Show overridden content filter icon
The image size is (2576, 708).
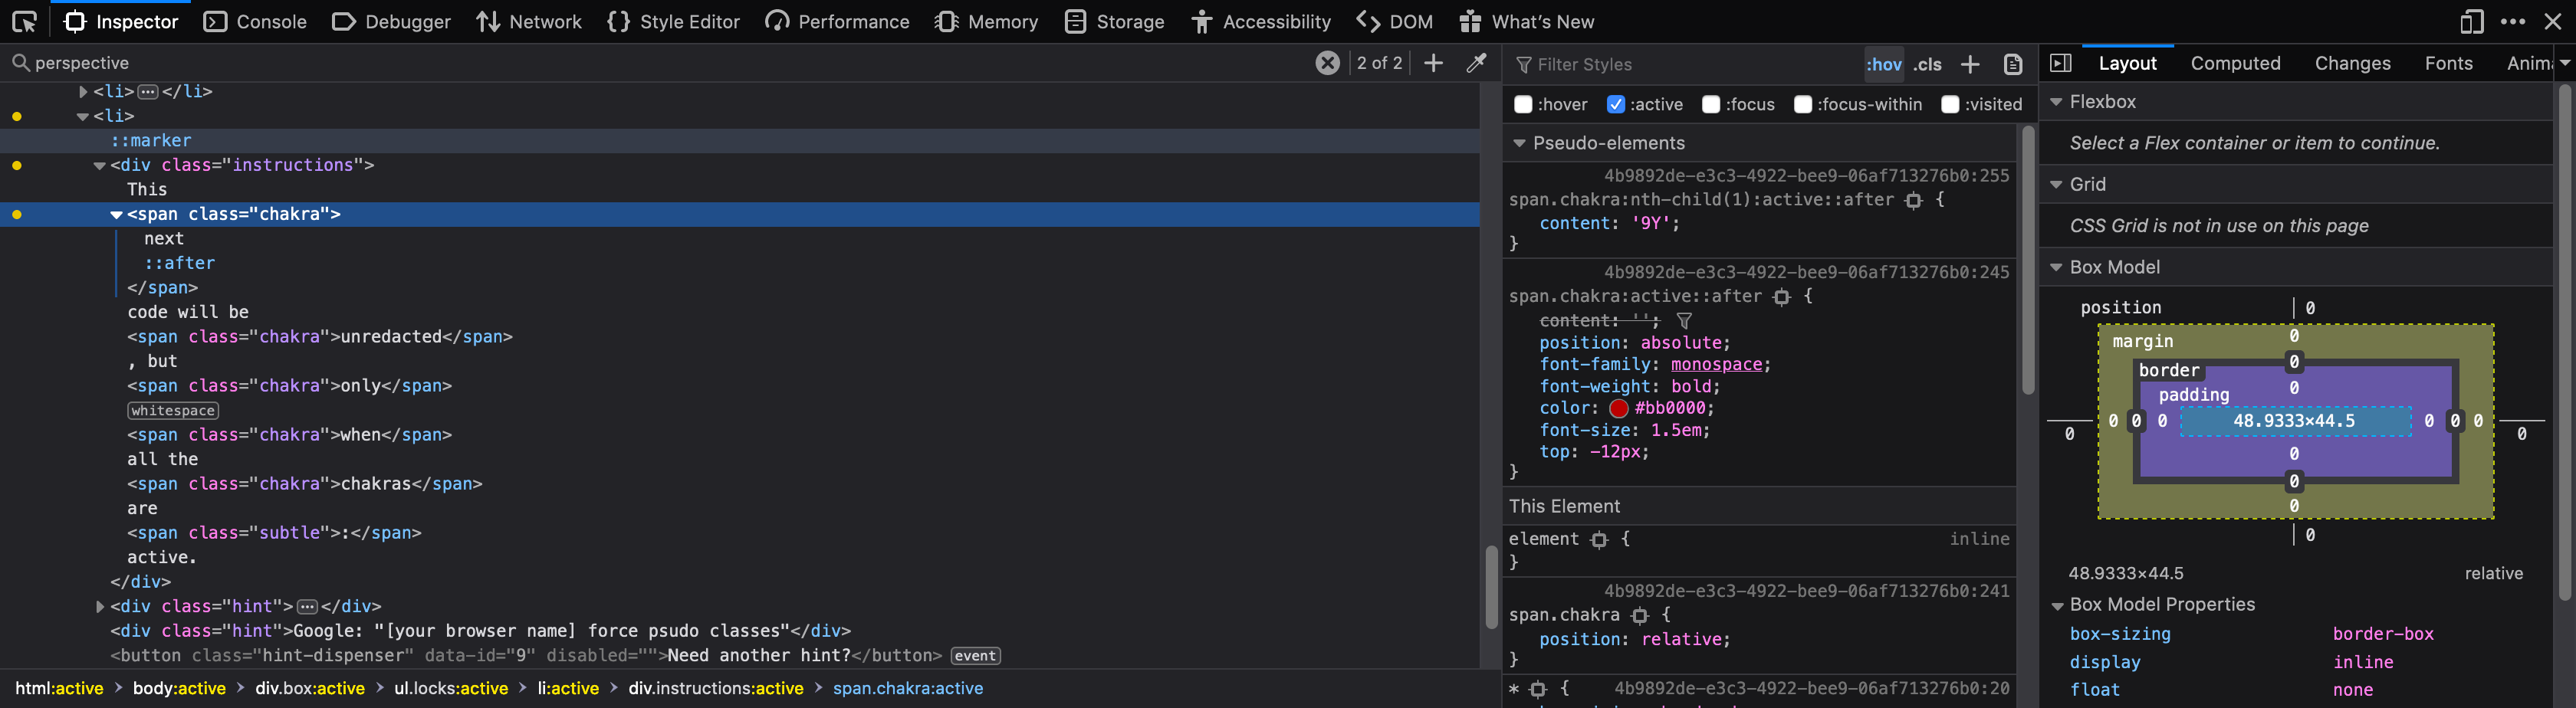pos(1684,321)
